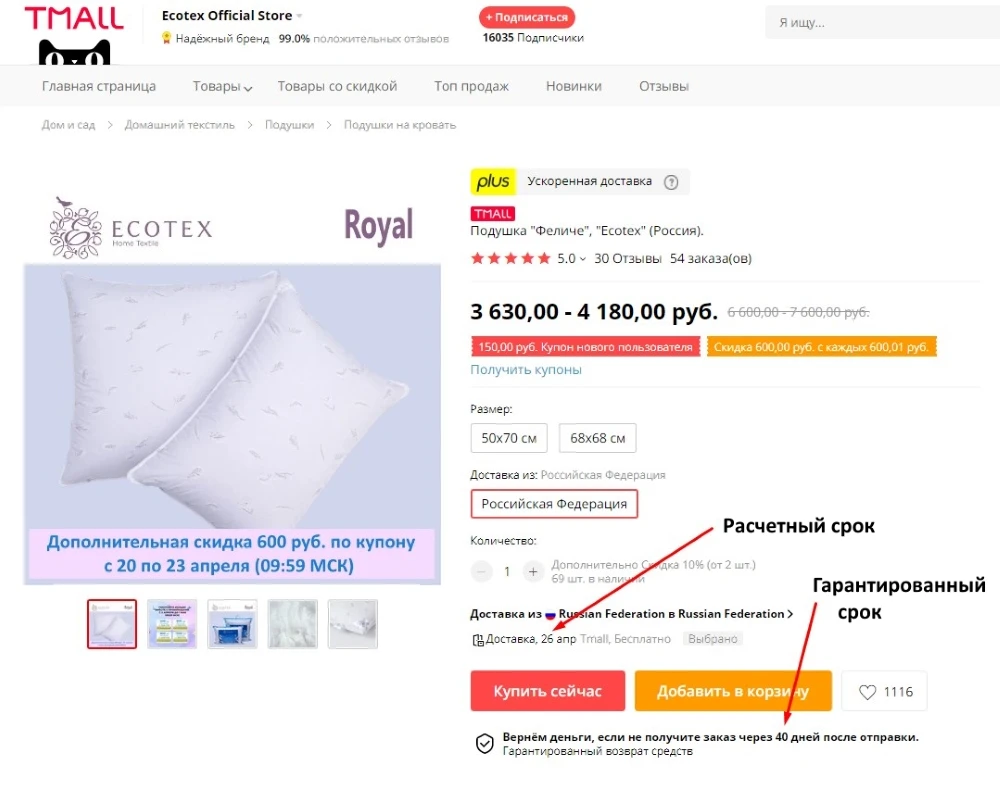Open the second product thumbnail

(172, 624)
